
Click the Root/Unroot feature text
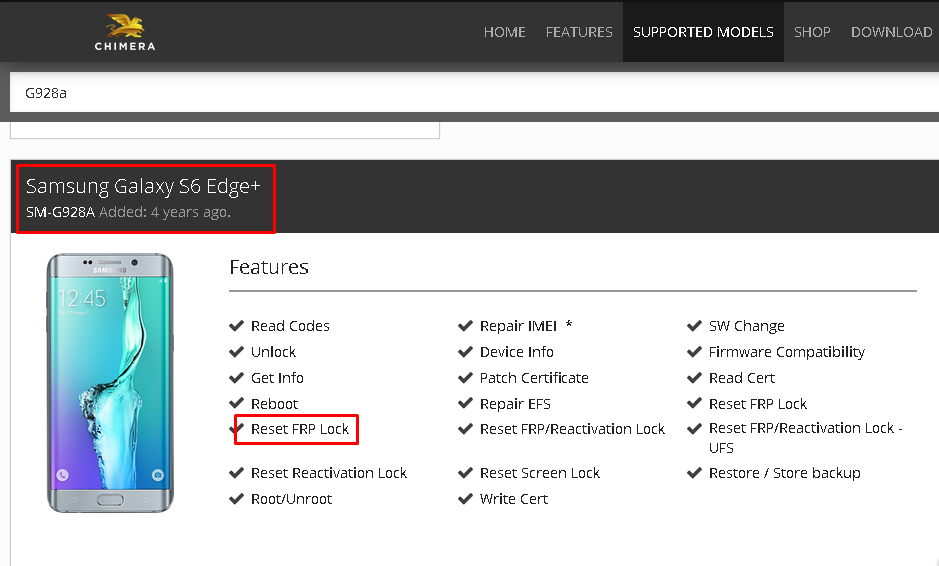291,499
